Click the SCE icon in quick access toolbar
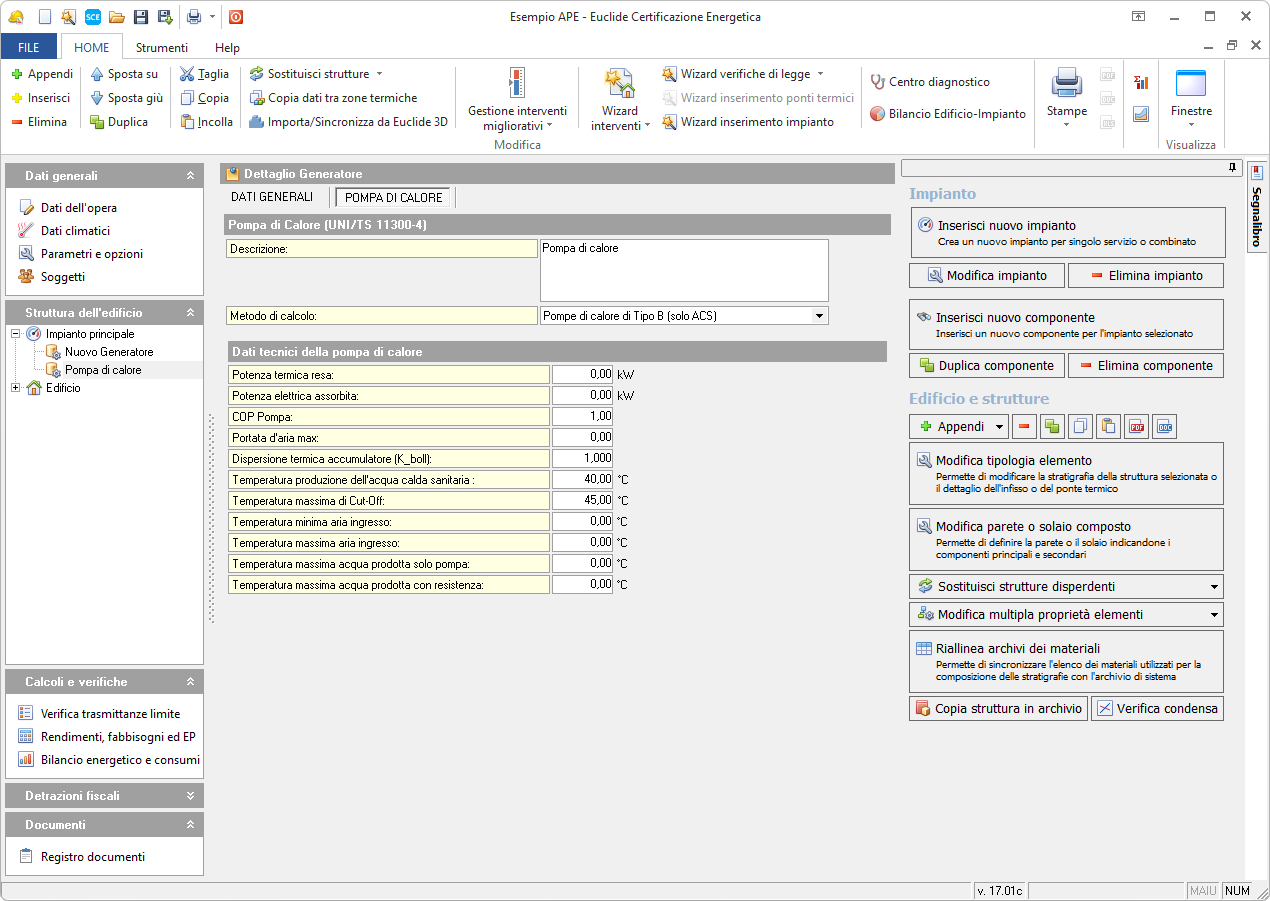This screenshot has width=1270, height=901. pos(93,16)
